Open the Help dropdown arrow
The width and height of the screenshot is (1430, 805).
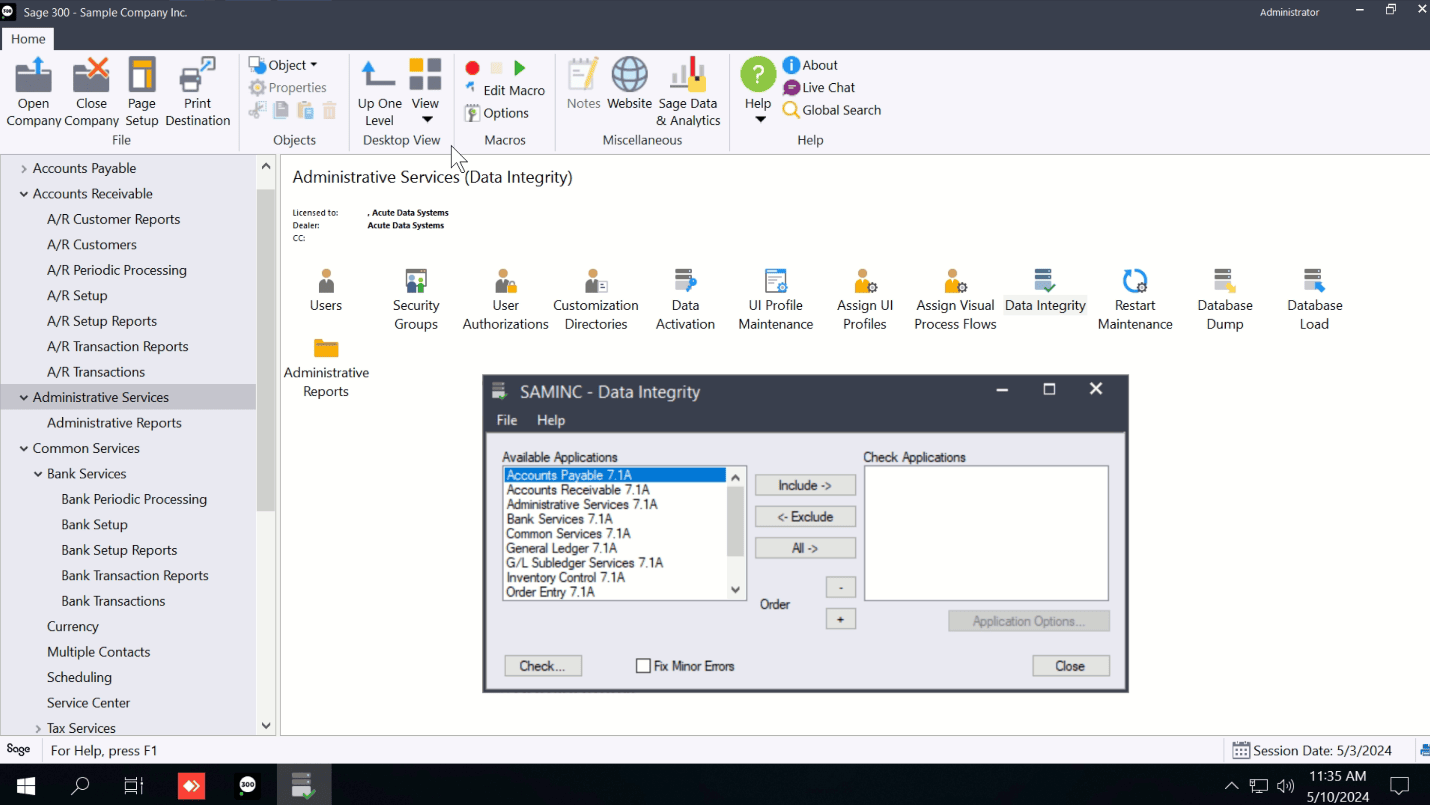tap(759, 119)
